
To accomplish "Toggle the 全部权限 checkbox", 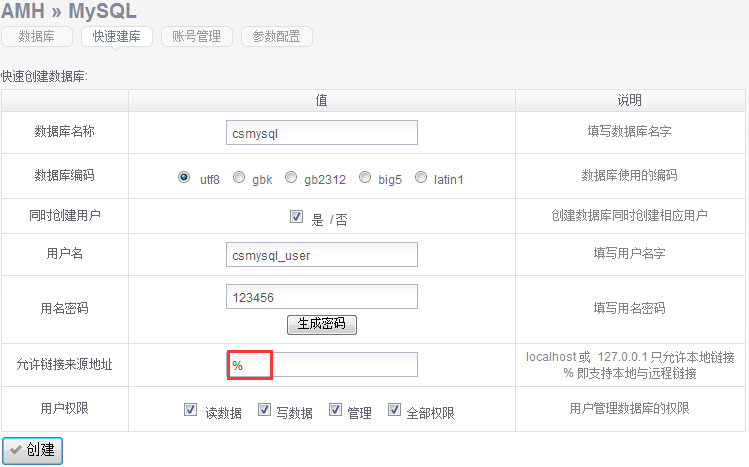I will 394,410.
